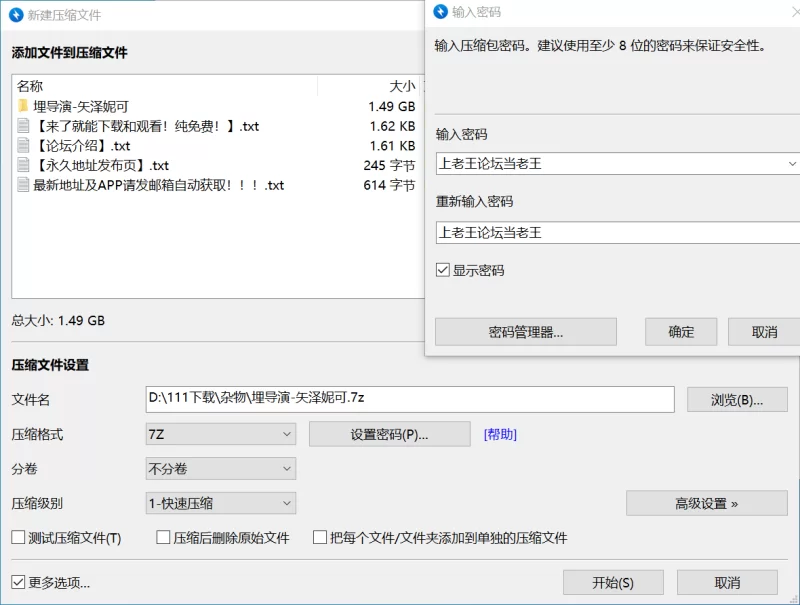This screenshot has height=605, width=800.
Task: Expand 高级设置 » options
Action: click(707, 503)
